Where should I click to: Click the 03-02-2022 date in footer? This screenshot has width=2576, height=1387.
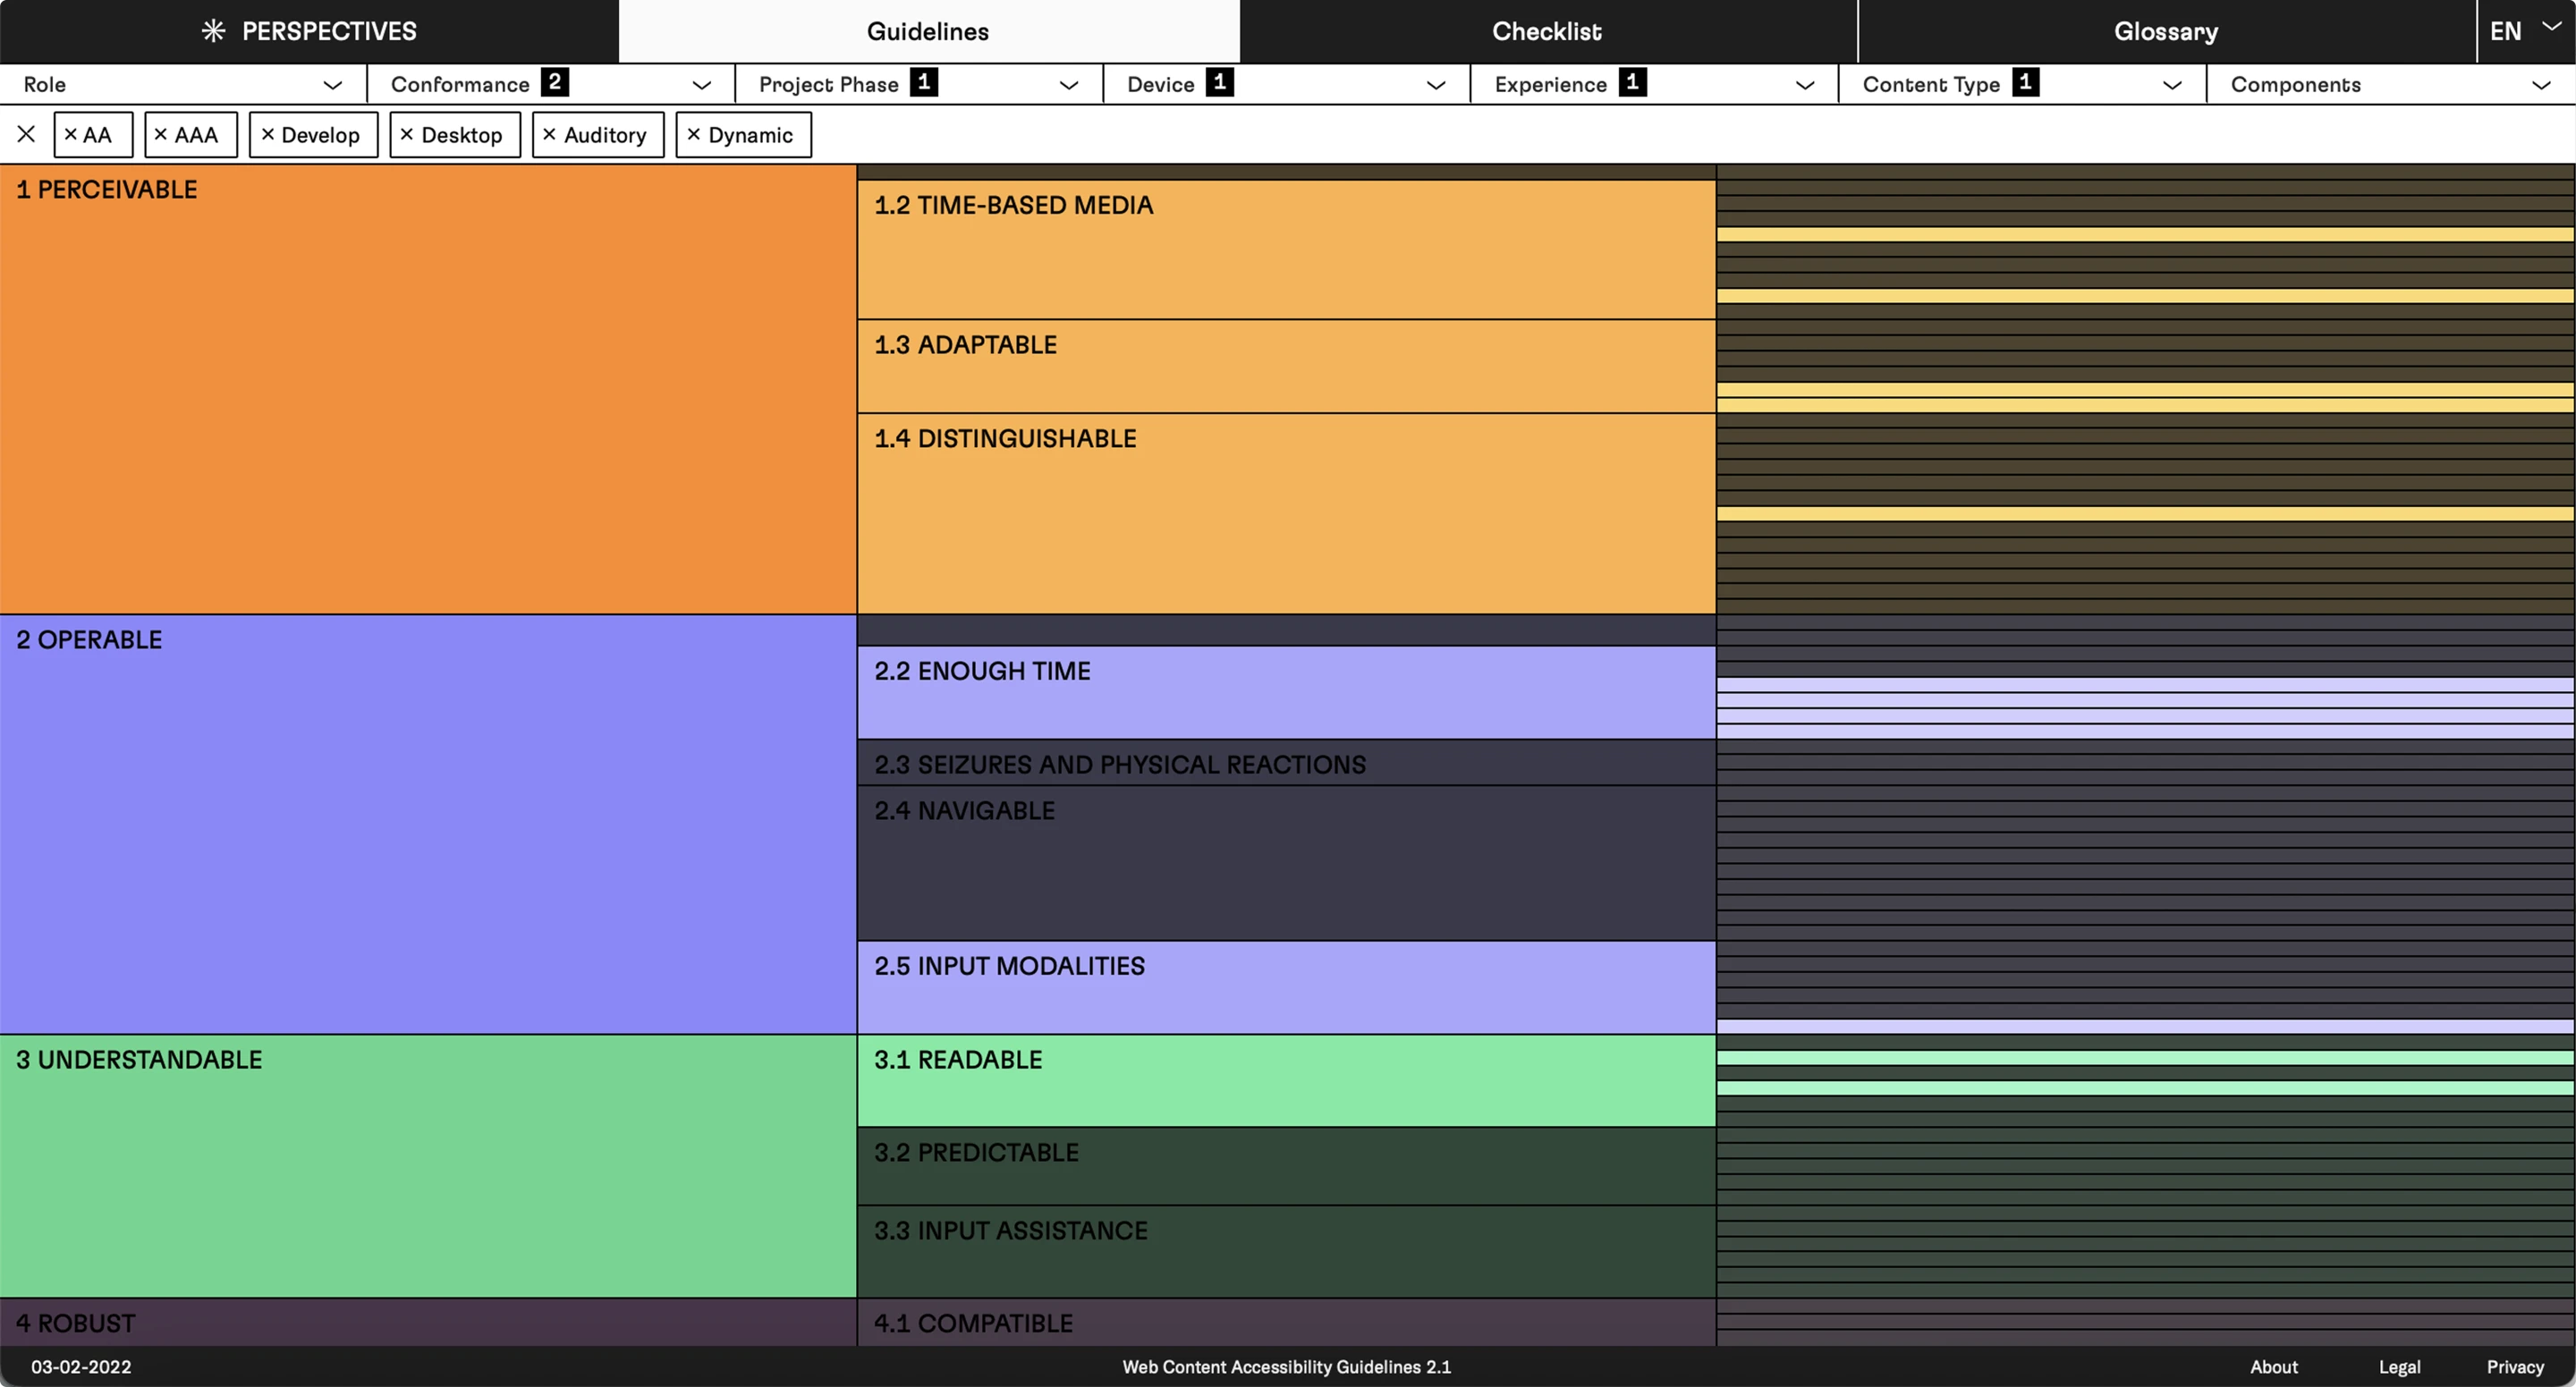coord(81,1367)
